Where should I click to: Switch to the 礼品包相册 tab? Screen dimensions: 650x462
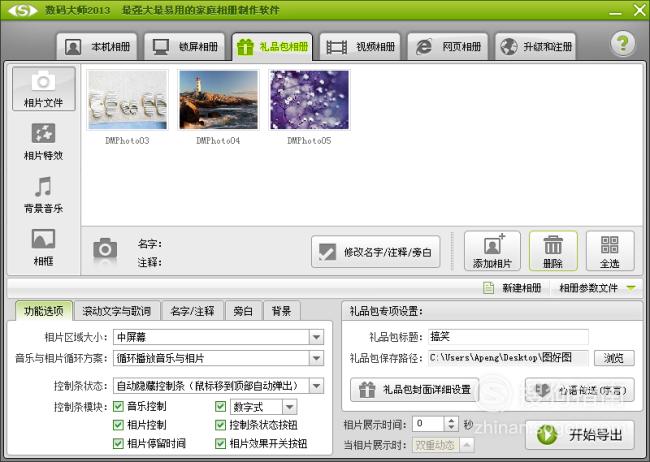coord(272,46)
